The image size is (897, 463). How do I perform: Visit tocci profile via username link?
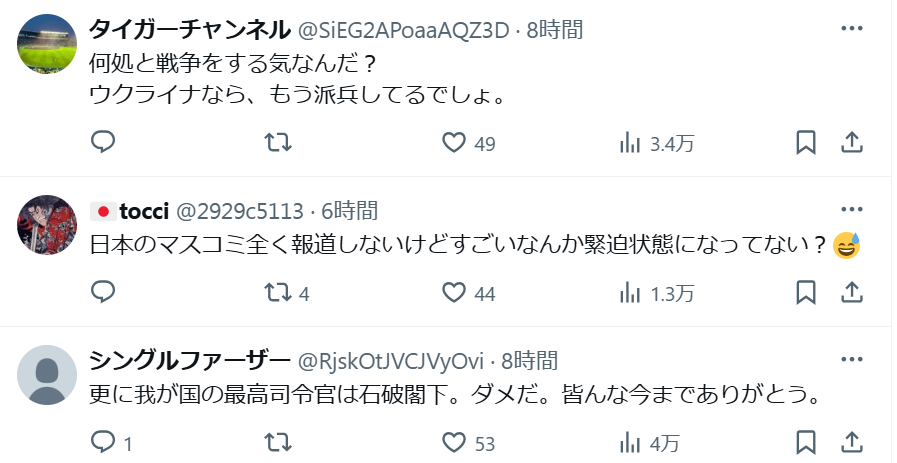click(144, 211)
